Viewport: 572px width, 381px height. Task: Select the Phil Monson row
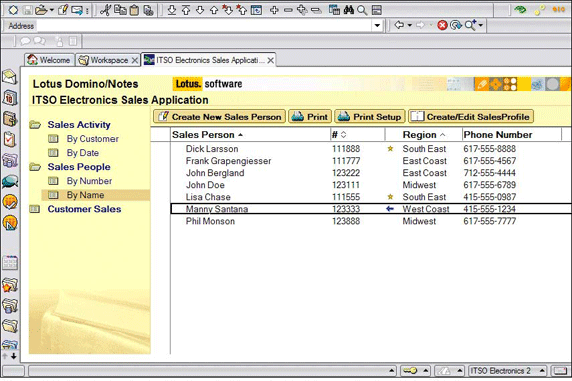(x=371, y=221)
